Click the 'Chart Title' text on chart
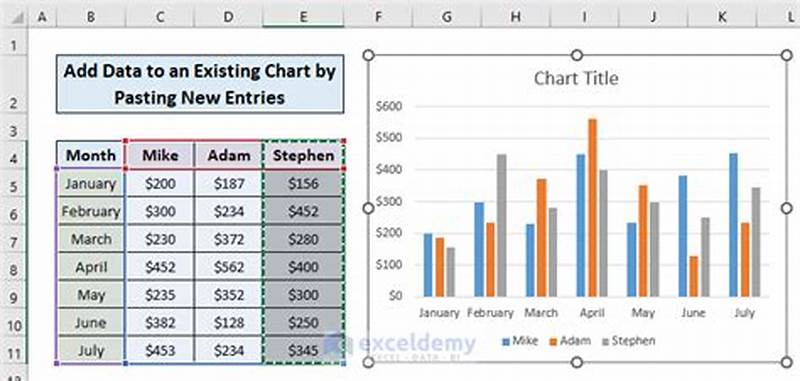 click(x=576, y=79)
